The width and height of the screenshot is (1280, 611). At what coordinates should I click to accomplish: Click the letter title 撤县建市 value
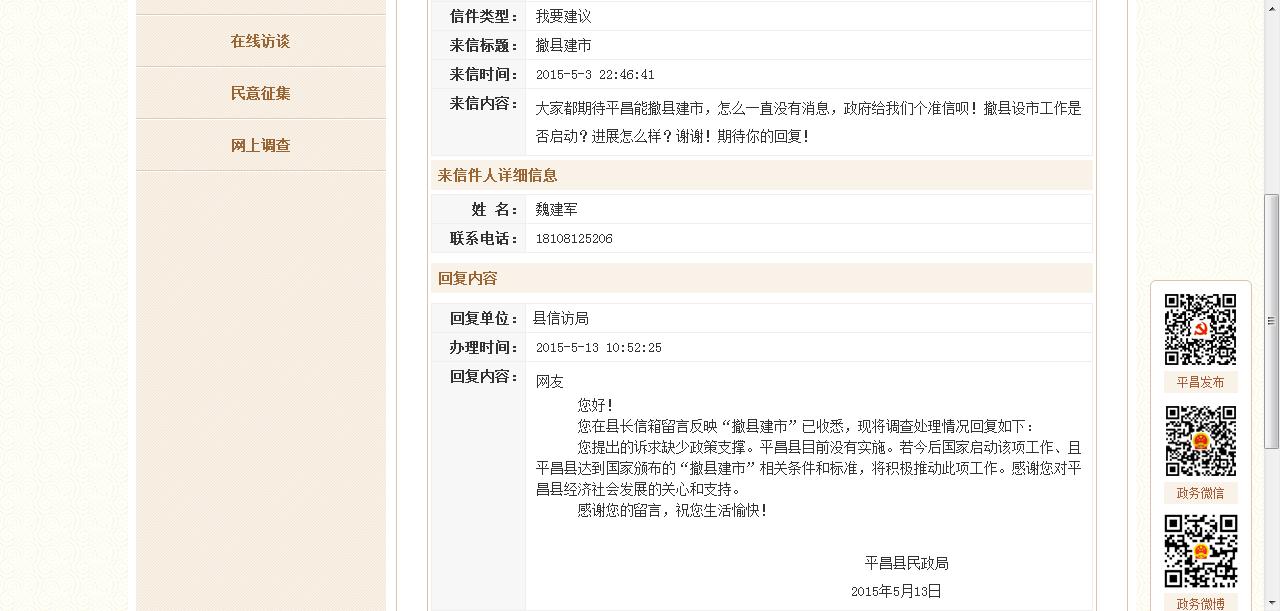[563, 45]
